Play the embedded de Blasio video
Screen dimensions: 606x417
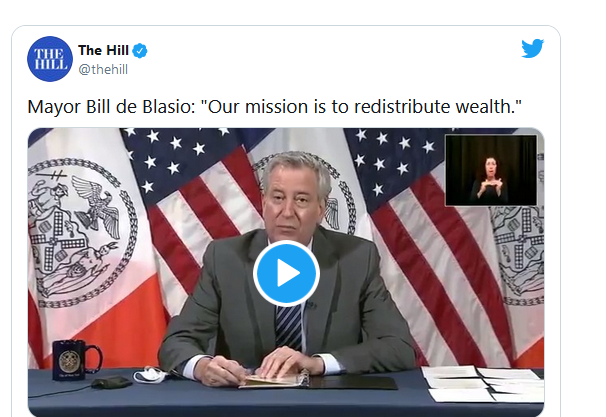tap(286, 273)
